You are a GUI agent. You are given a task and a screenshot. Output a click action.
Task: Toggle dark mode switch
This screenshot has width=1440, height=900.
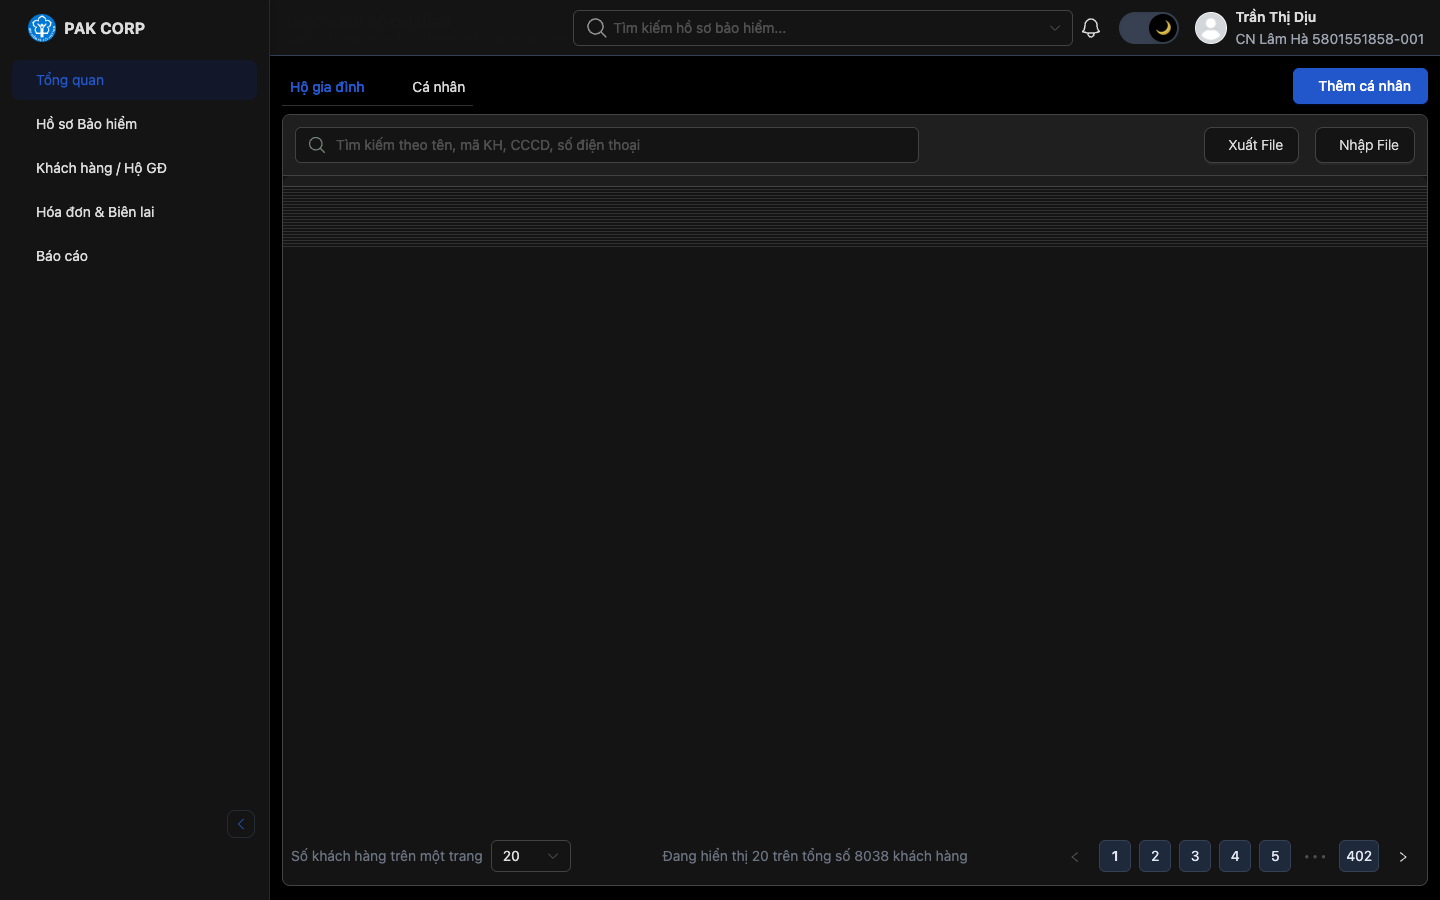coord(1148,28)
